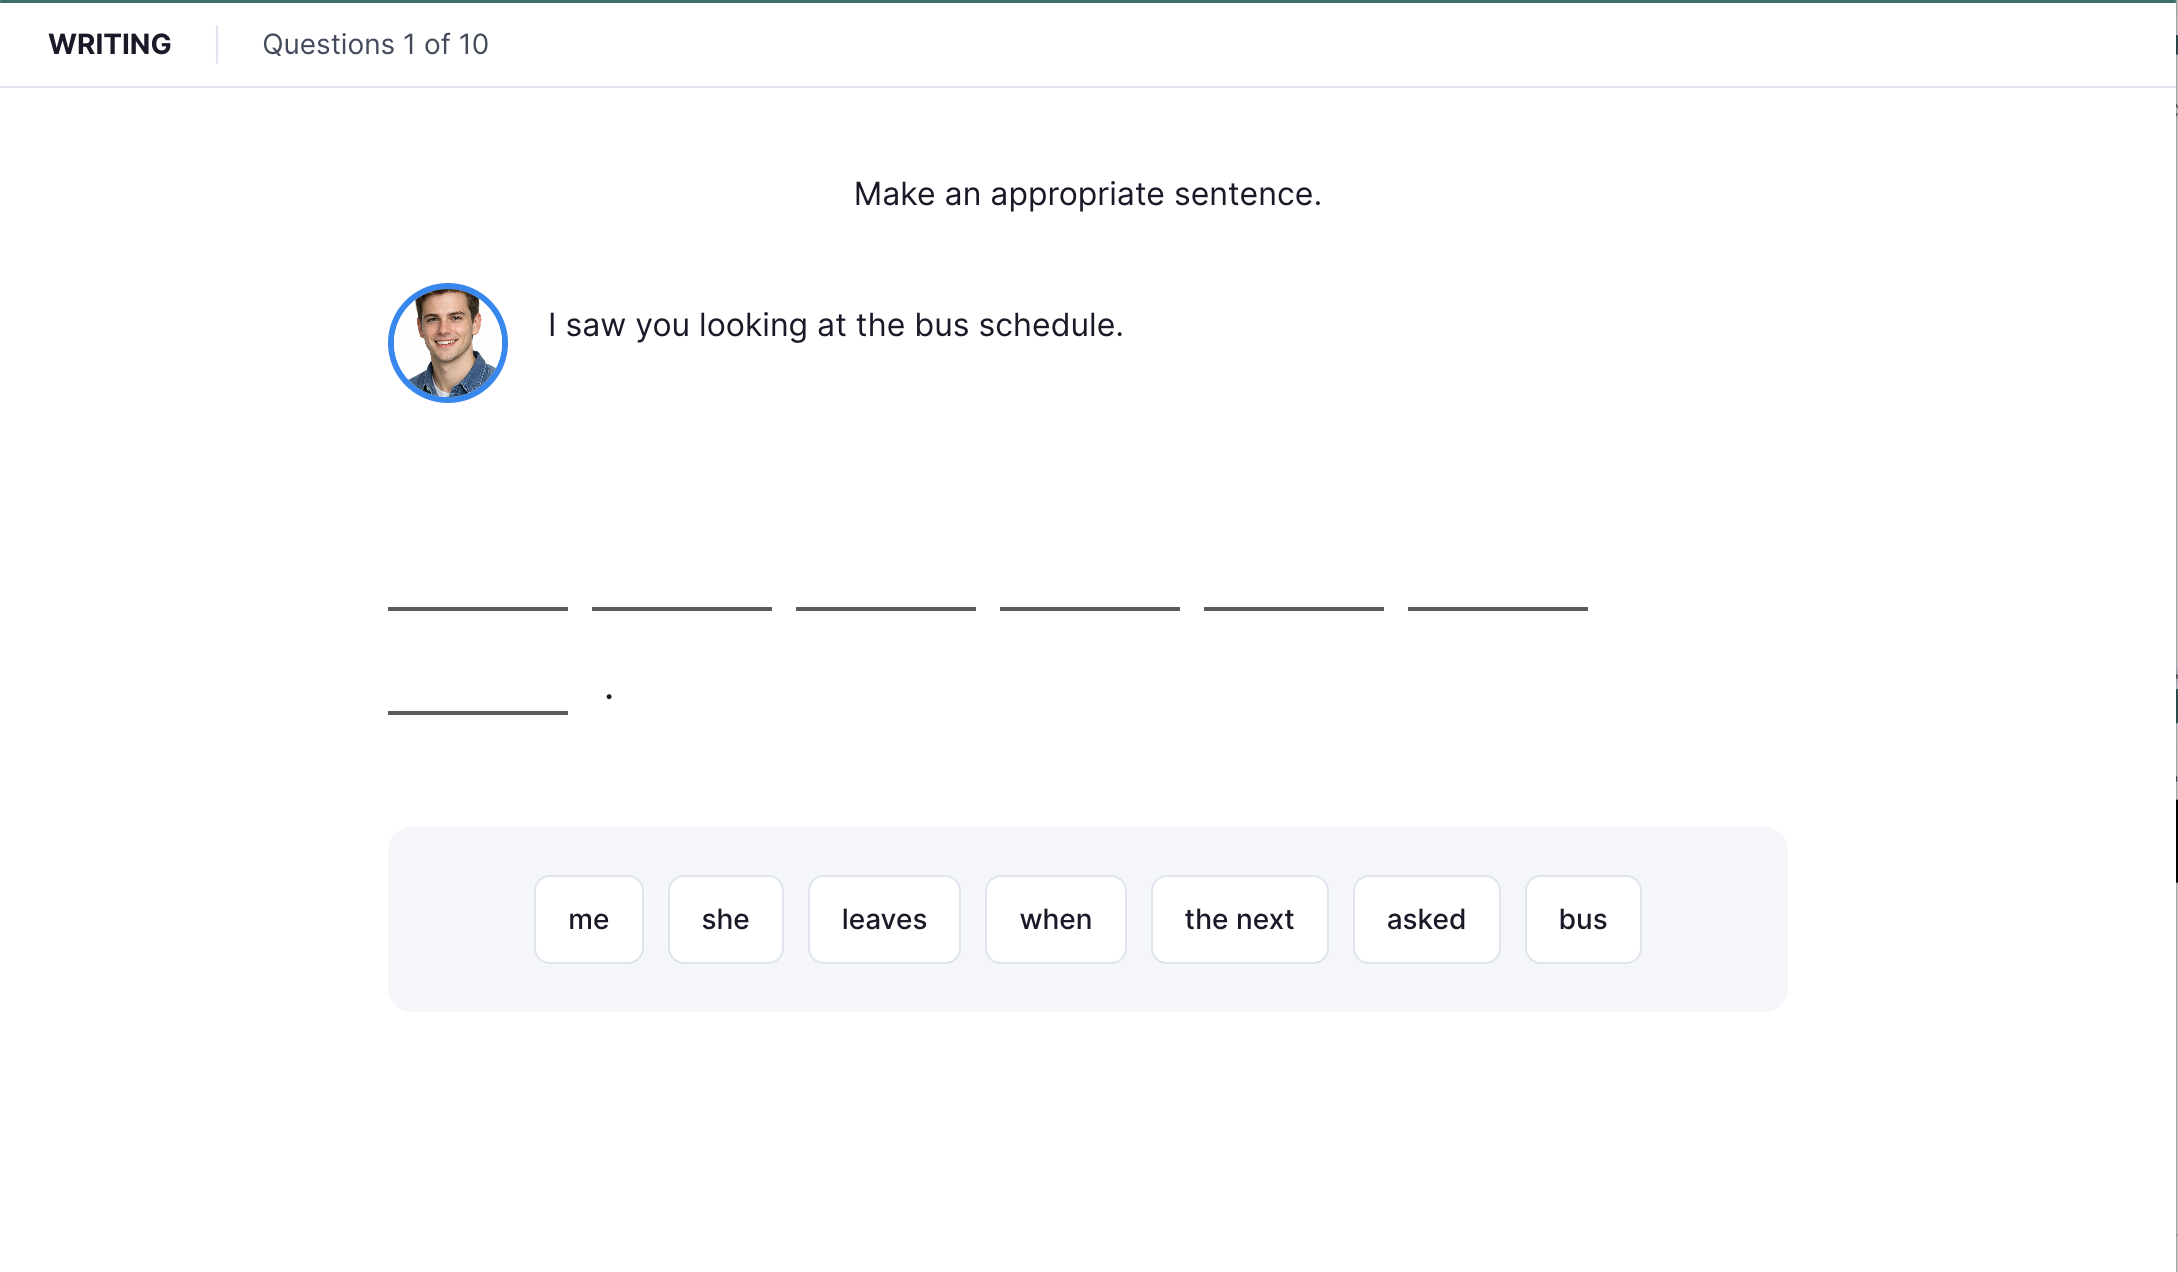Click the prompt "Make an appropriate sentence."
This screenshot has height=1272, width=2178.
[x=1088, y=194]
